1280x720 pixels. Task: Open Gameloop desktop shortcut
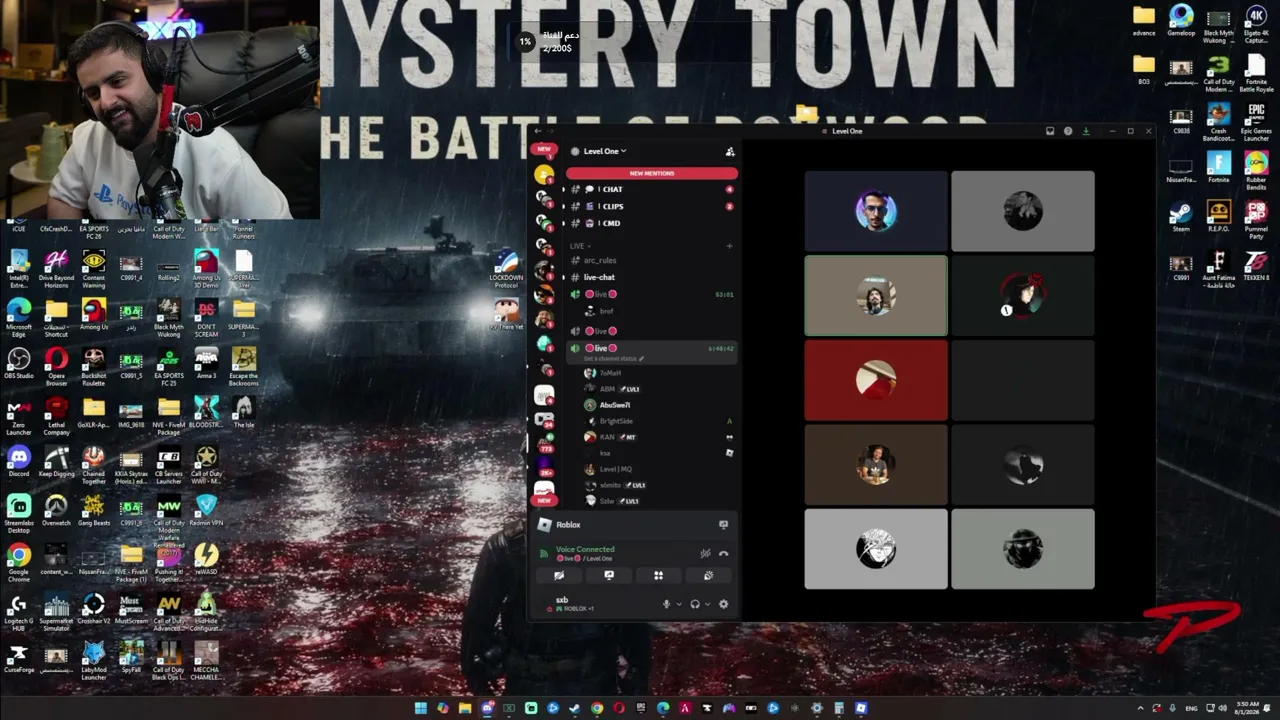point(1181,20)
